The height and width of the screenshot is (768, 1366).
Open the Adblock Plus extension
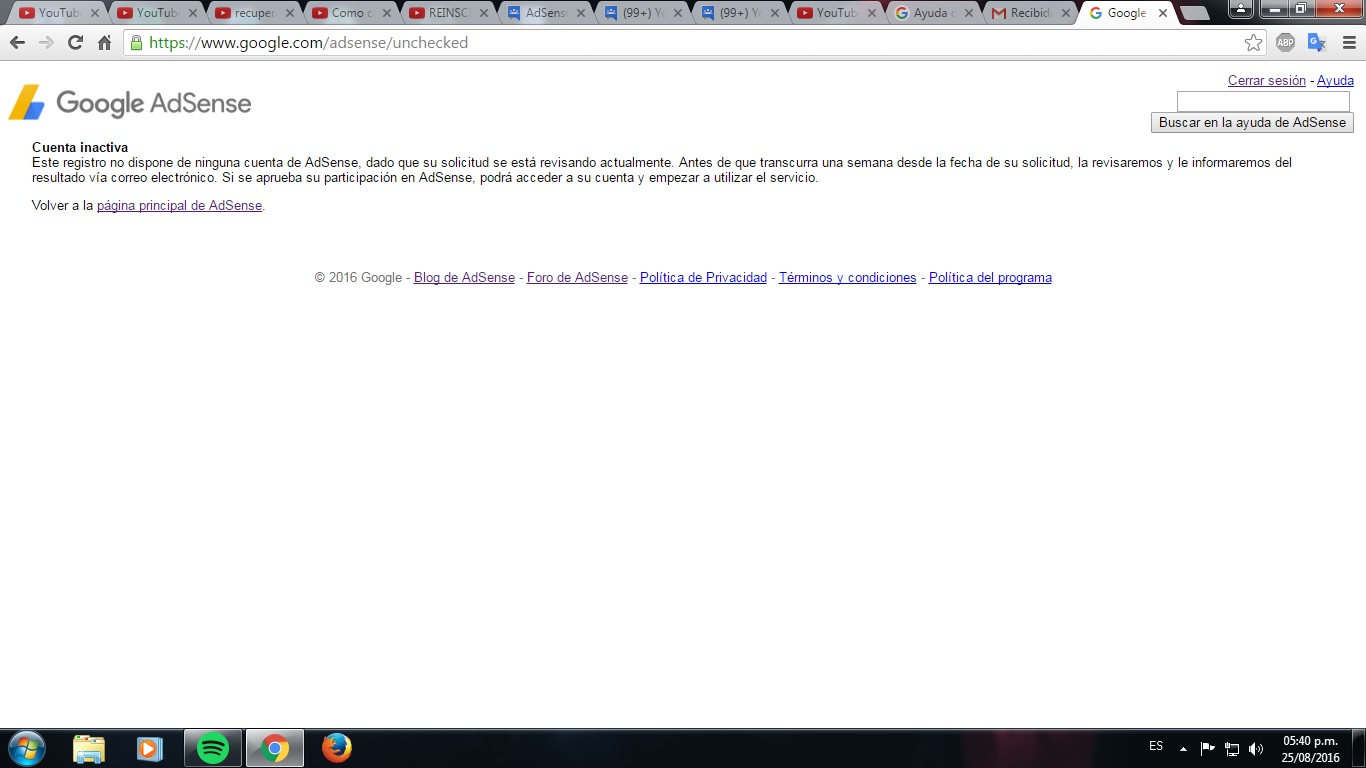[1286, 43]
